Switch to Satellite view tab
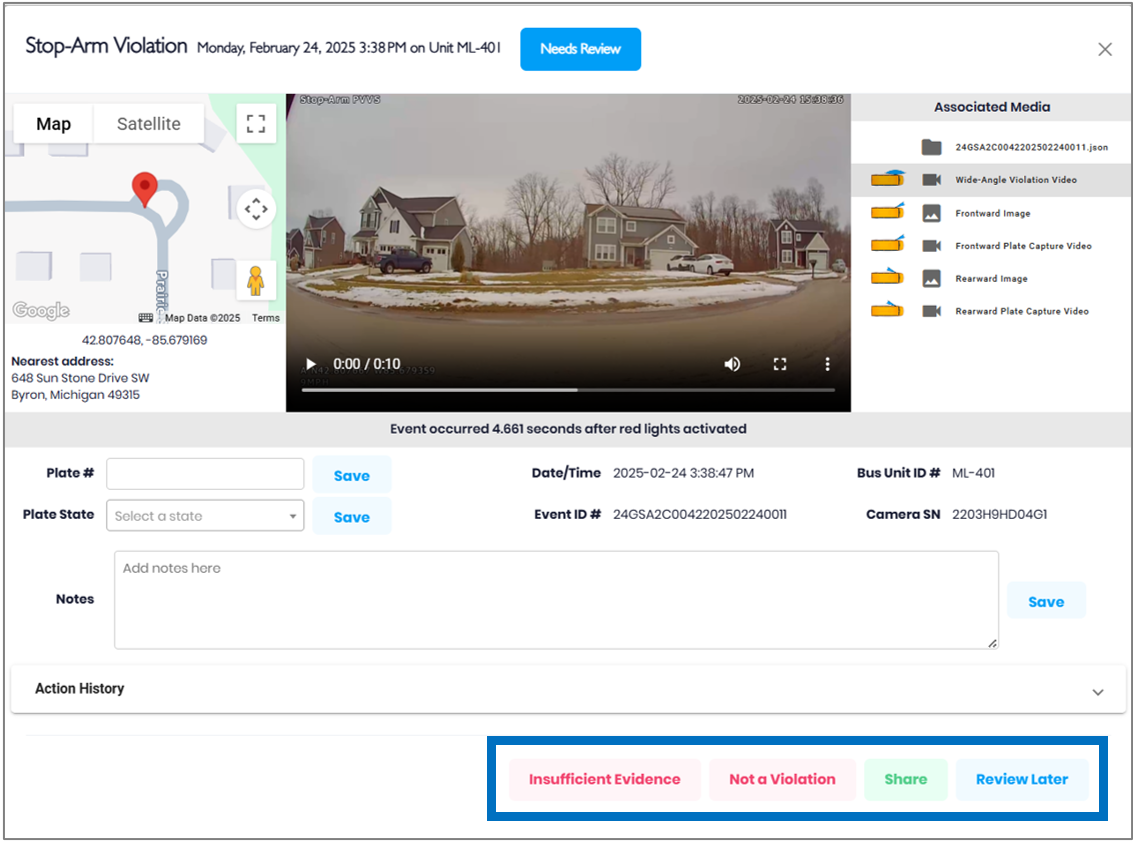1133x841 pixels. click(x=149, y=124)
